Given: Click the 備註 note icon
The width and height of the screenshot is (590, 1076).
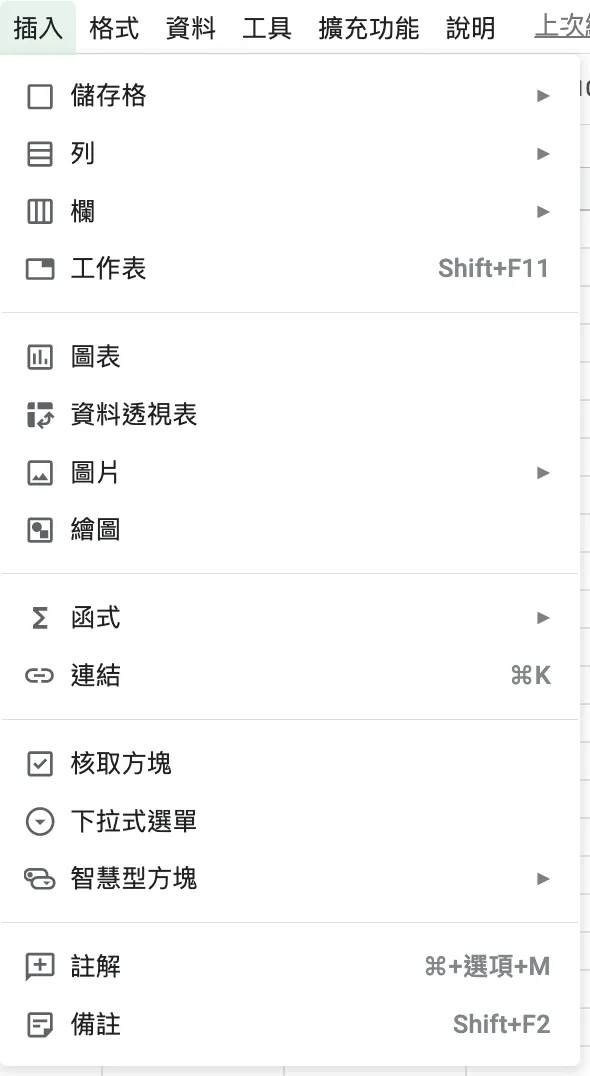Looking at the screenshot, I should coord(38,1025).
